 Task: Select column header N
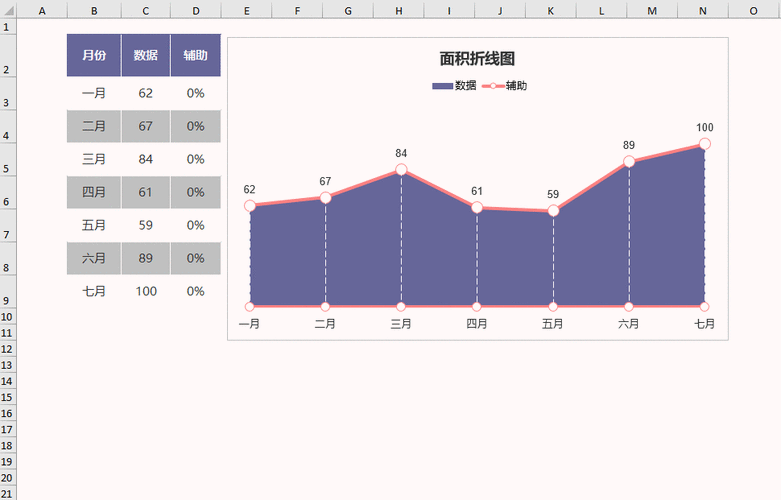[x=703, y=9]
